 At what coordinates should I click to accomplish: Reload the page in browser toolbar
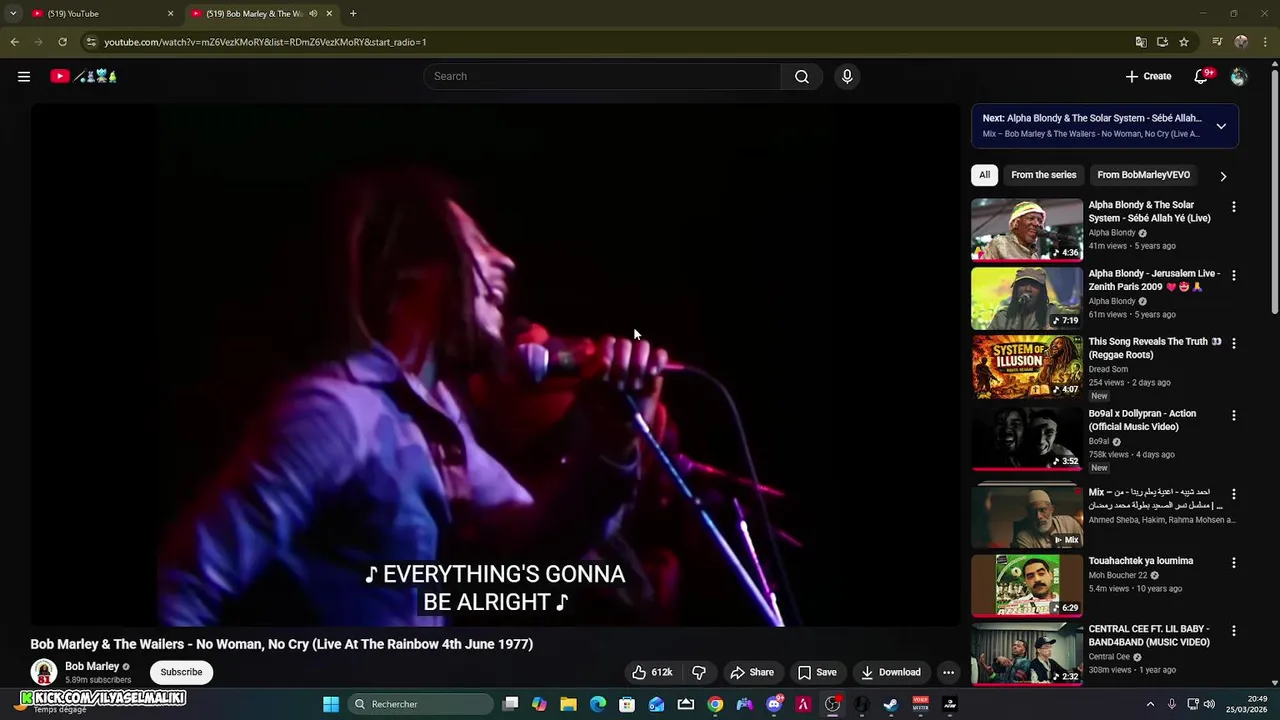pos(62,42)
